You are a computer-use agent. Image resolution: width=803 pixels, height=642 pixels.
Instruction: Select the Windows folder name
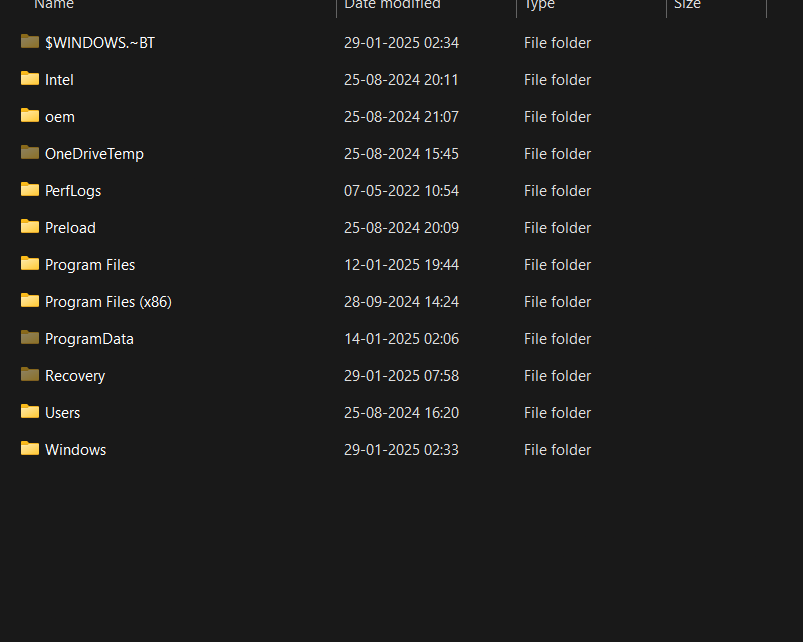[x=76, y=450]
